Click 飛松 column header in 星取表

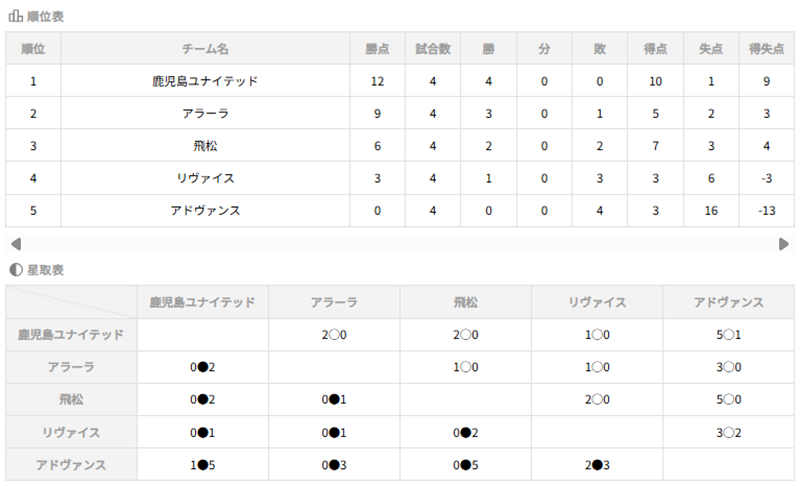tap(466, 302)
